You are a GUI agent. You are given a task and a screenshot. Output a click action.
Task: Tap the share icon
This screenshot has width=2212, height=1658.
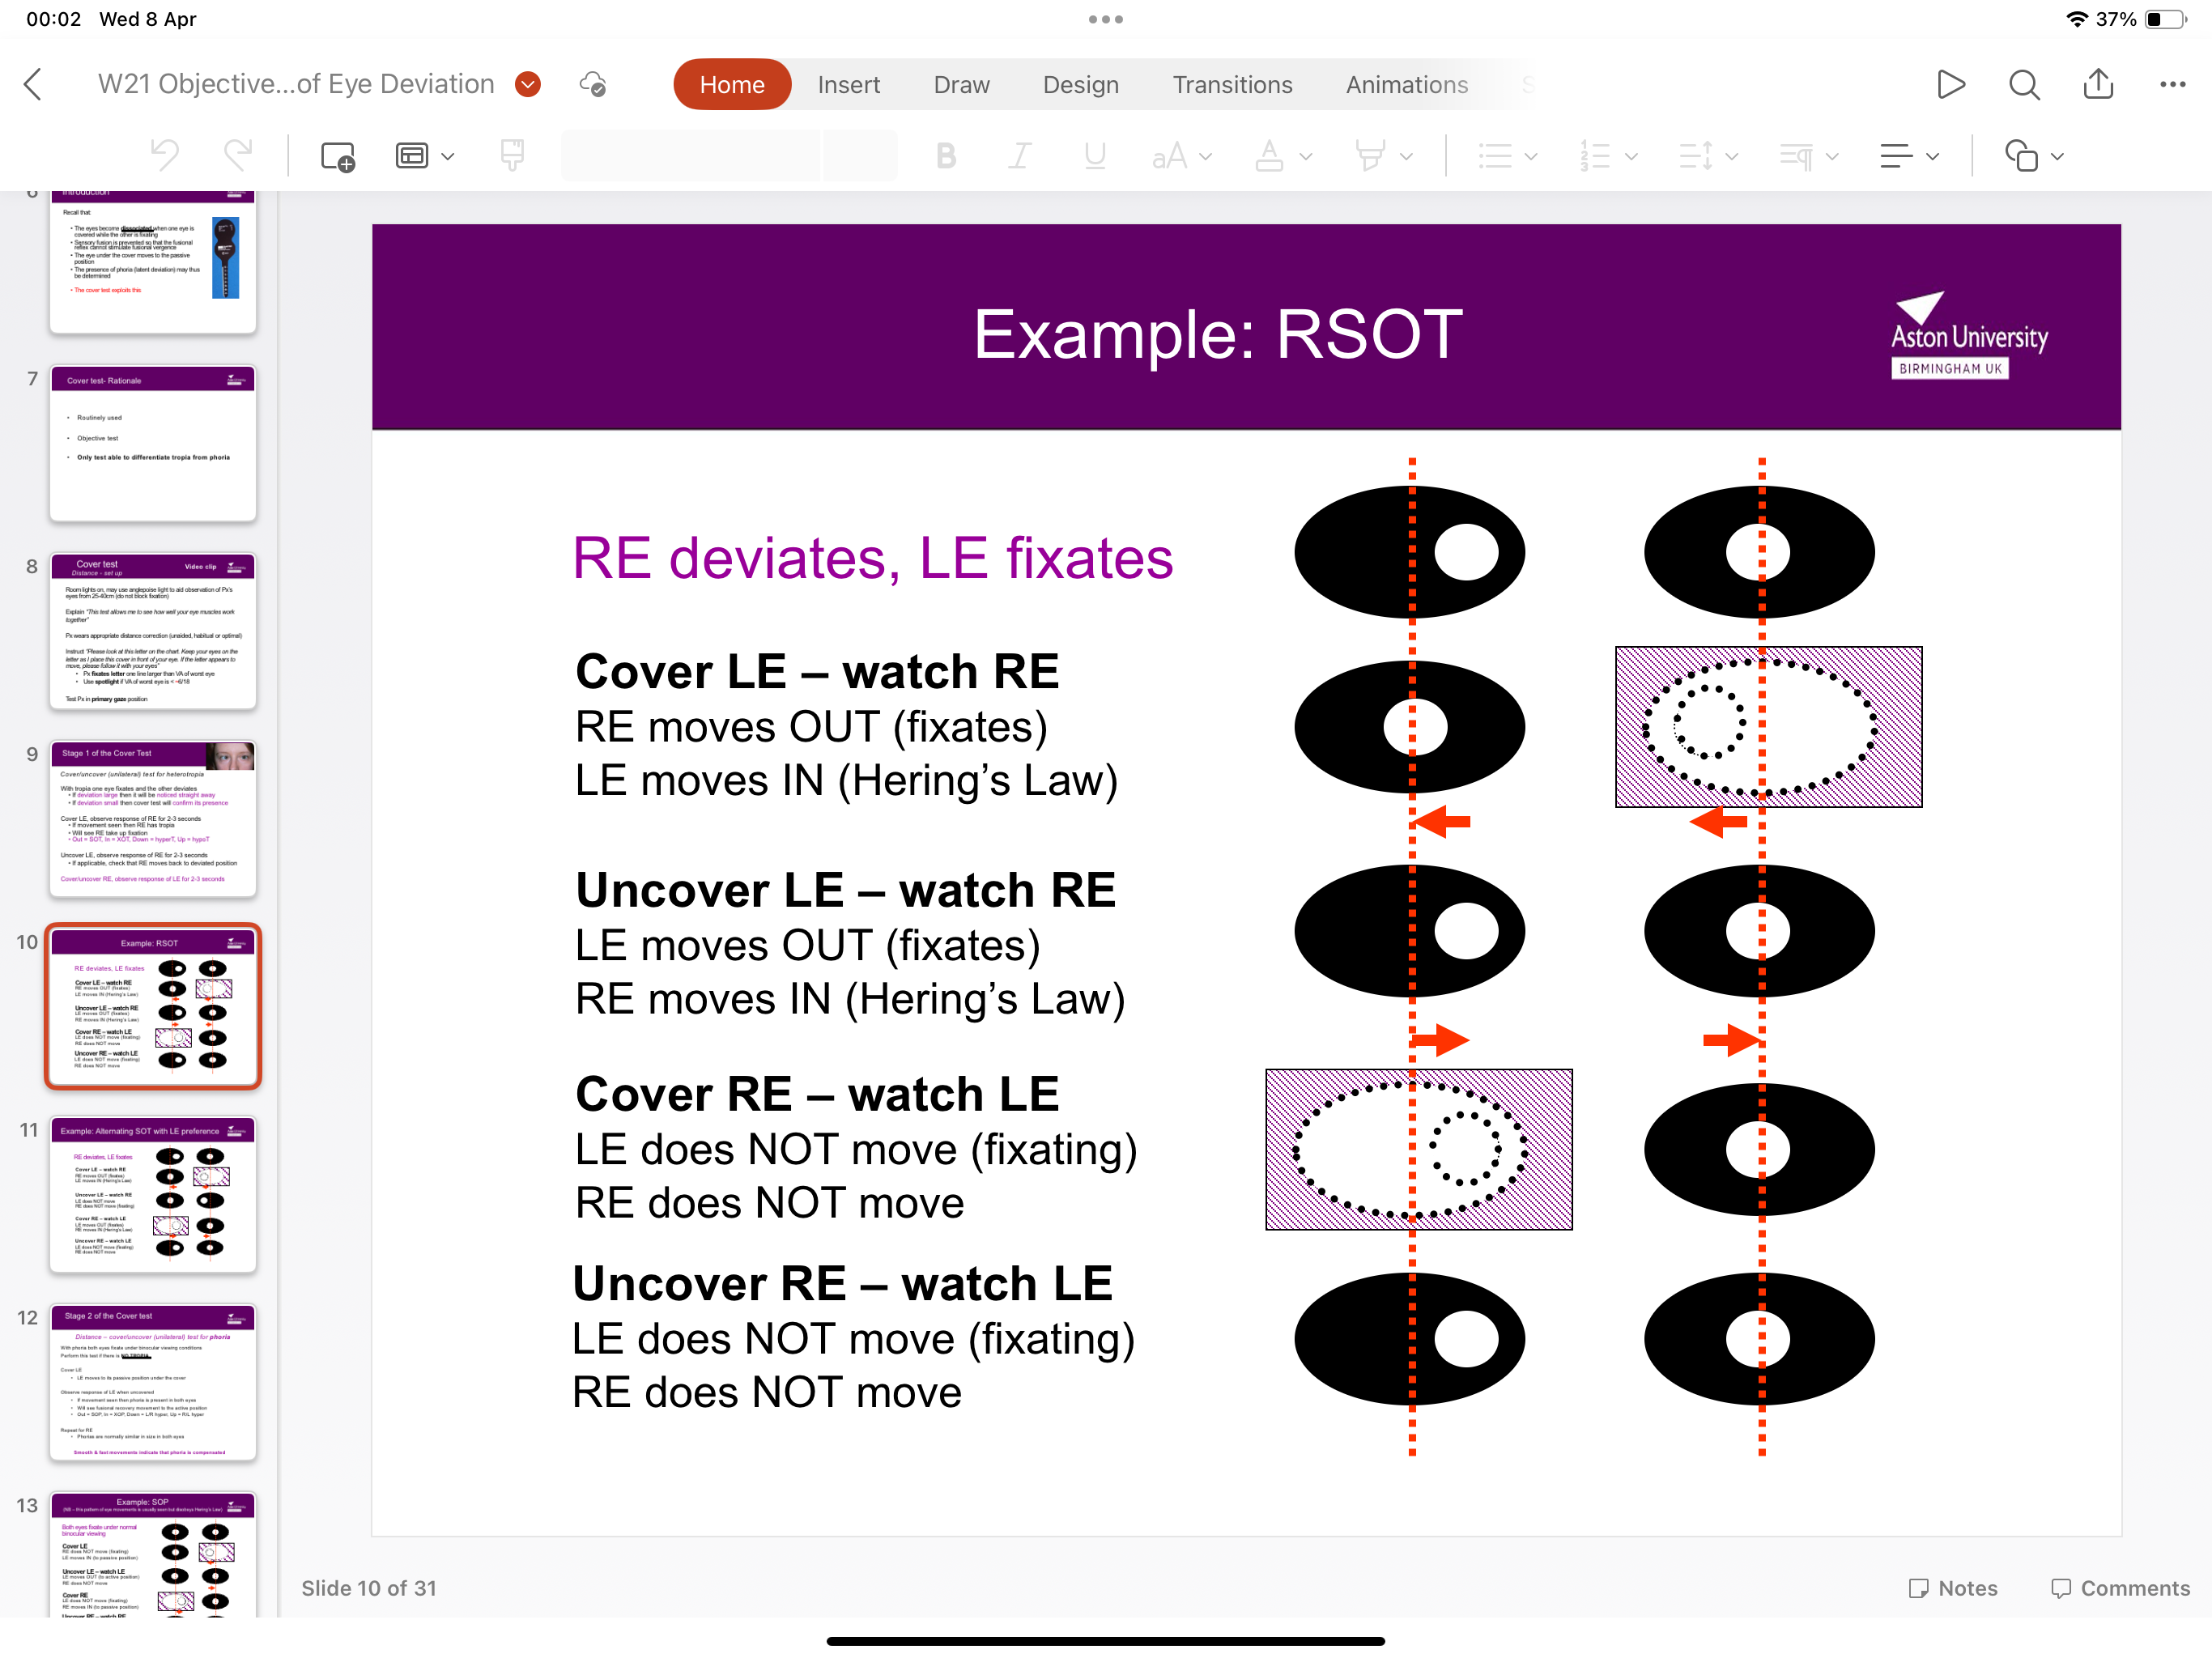click(x=2098, y=85)
